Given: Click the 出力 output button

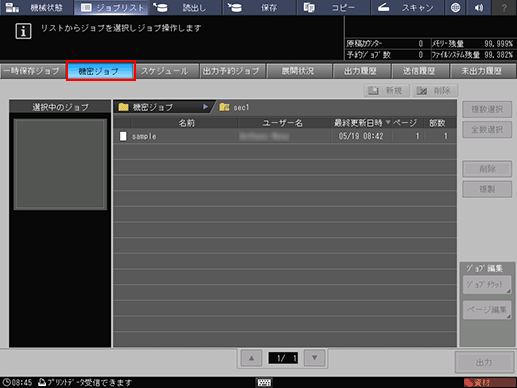Looking at the screenshot, I should [484, 362].
